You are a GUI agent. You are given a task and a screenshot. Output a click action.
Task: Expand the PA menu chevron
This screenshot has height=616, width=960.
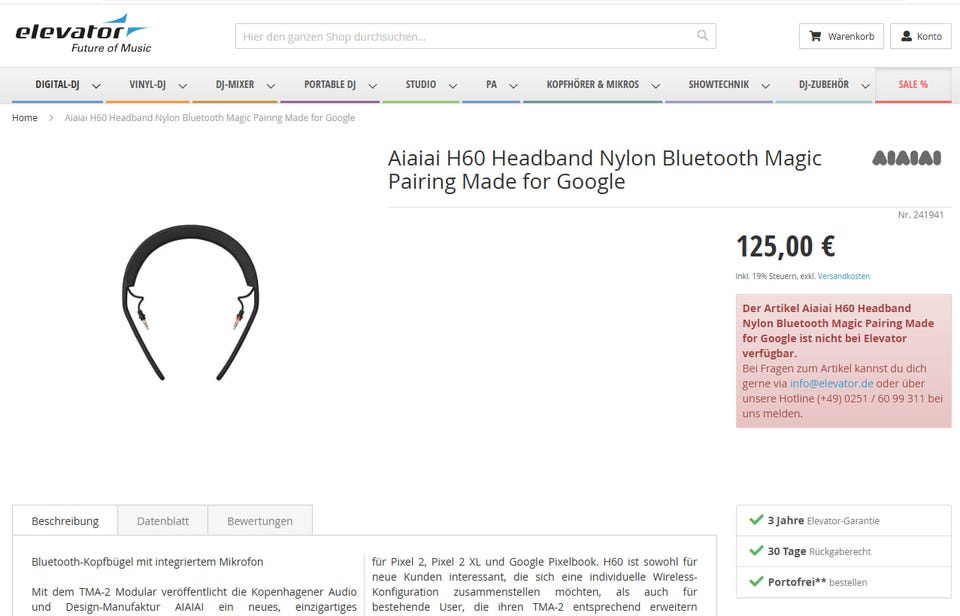pyautogui.click(x=513, y=86)
